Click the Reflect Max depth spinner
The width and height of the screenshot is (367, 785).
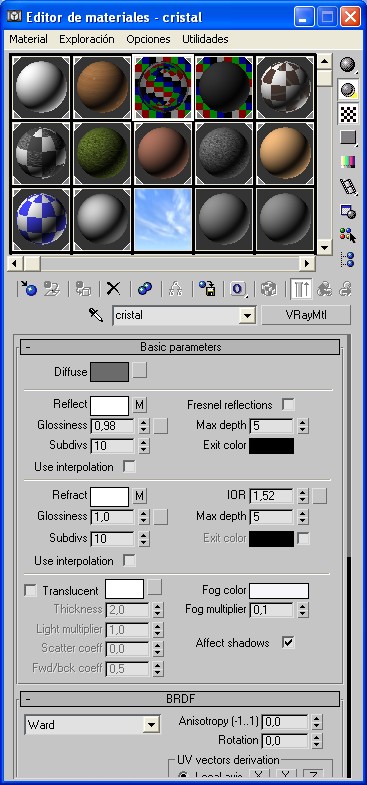(x=302, y=426)
